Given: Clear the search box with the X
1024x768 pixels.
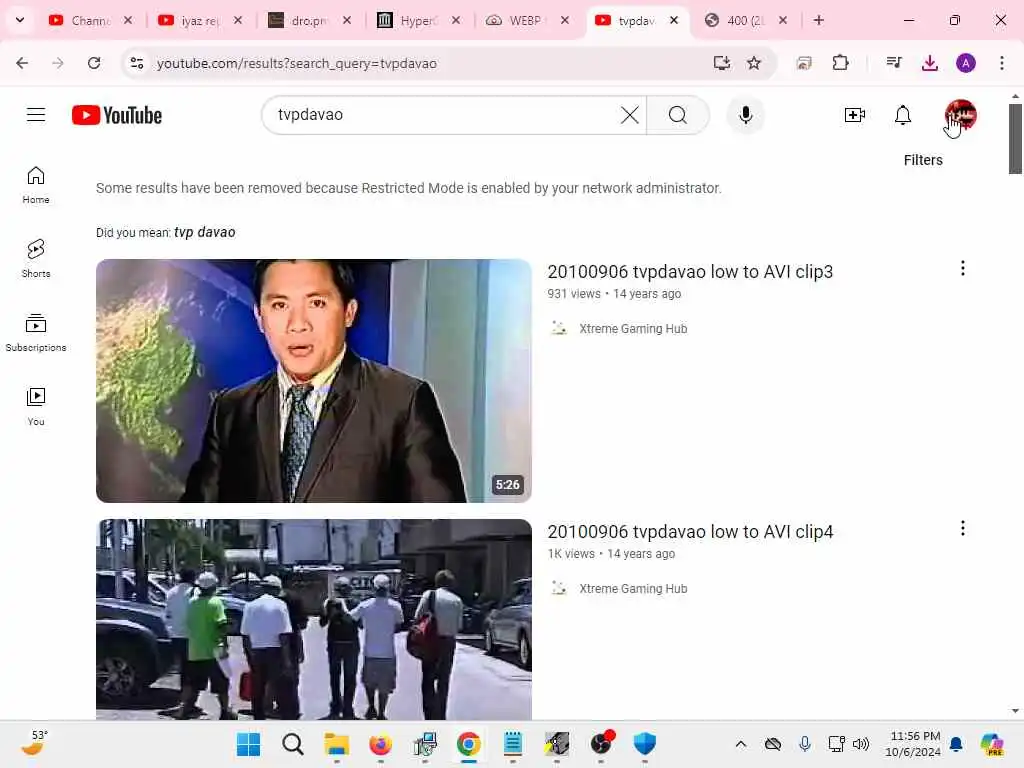Looking at the screenshot, I should (630, 115).
